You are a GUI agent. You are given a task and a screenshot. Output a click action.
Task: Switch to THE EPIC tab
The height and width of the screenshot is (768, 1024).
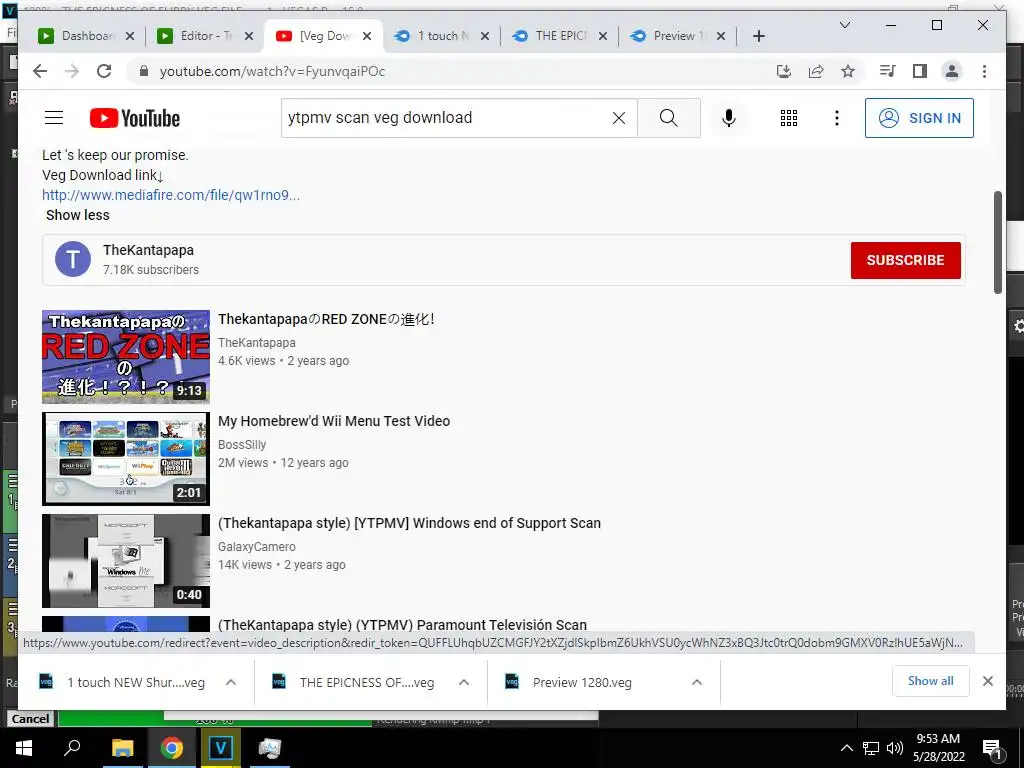pyautogui.click(x=551, y=36)
